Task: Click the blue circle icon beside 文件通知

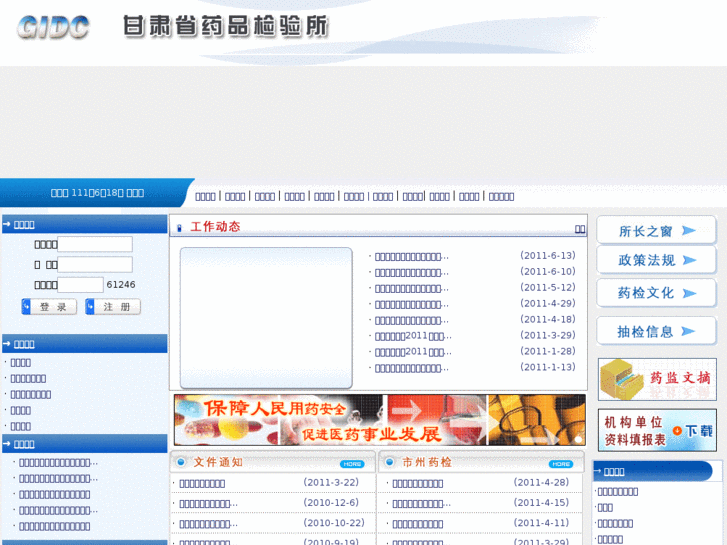Action: (181, 462)
